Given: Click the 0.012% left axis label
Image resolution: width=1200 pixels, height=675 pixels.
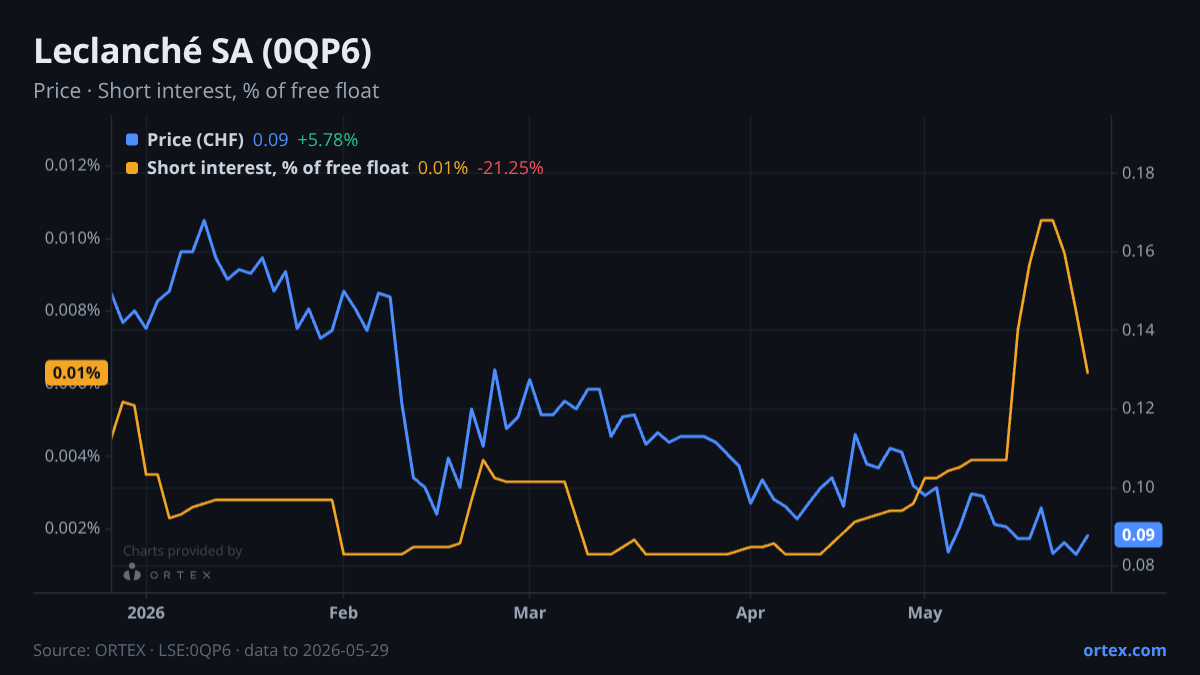Looking at the screenshot, I should coord(72,165).
